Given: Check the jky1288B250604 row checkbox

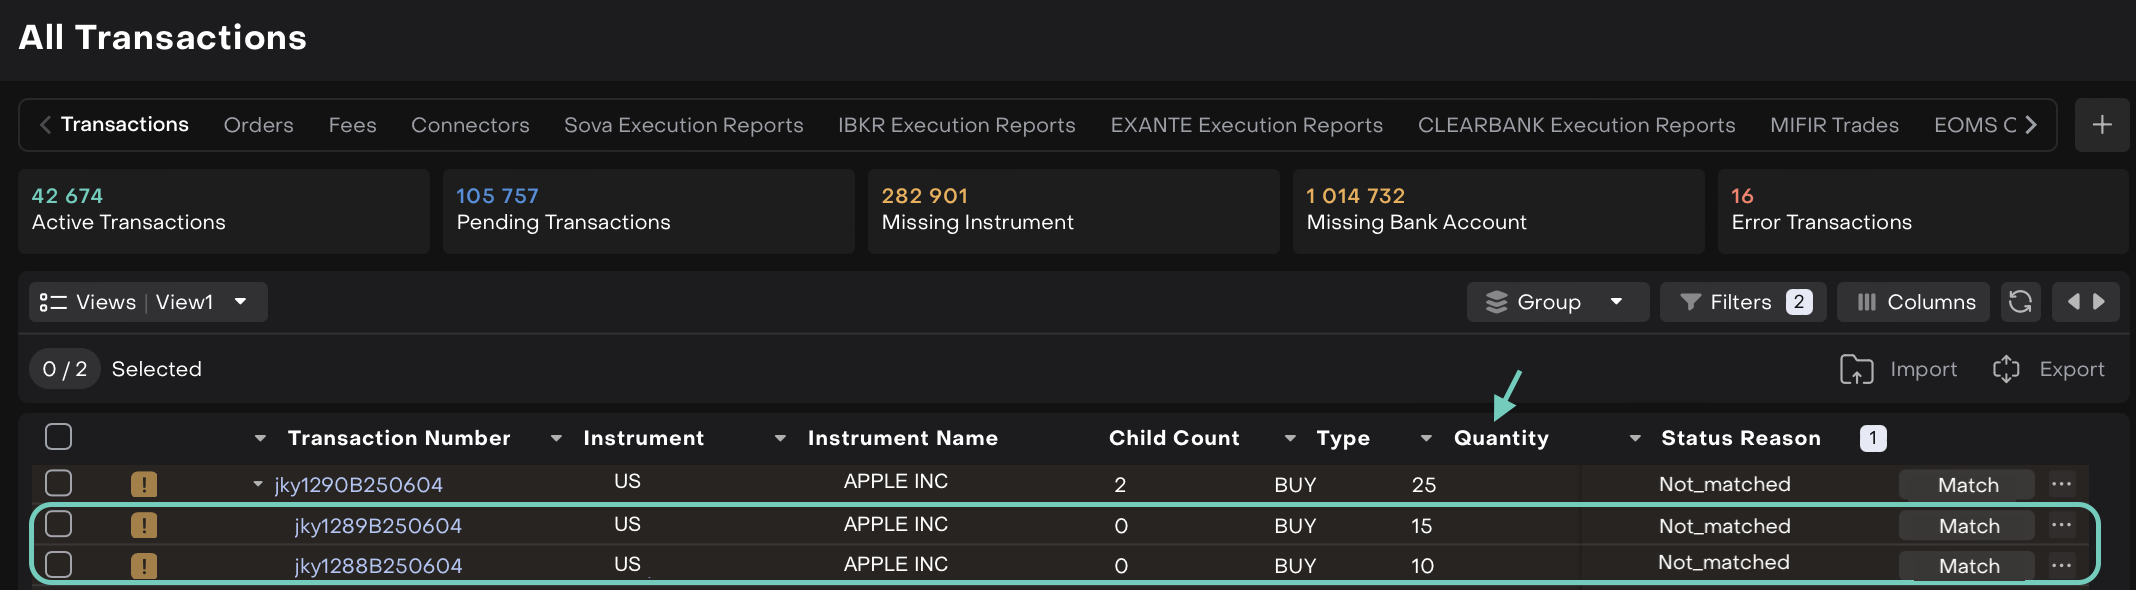Looking at the screenshot, I should coord(59,565).
